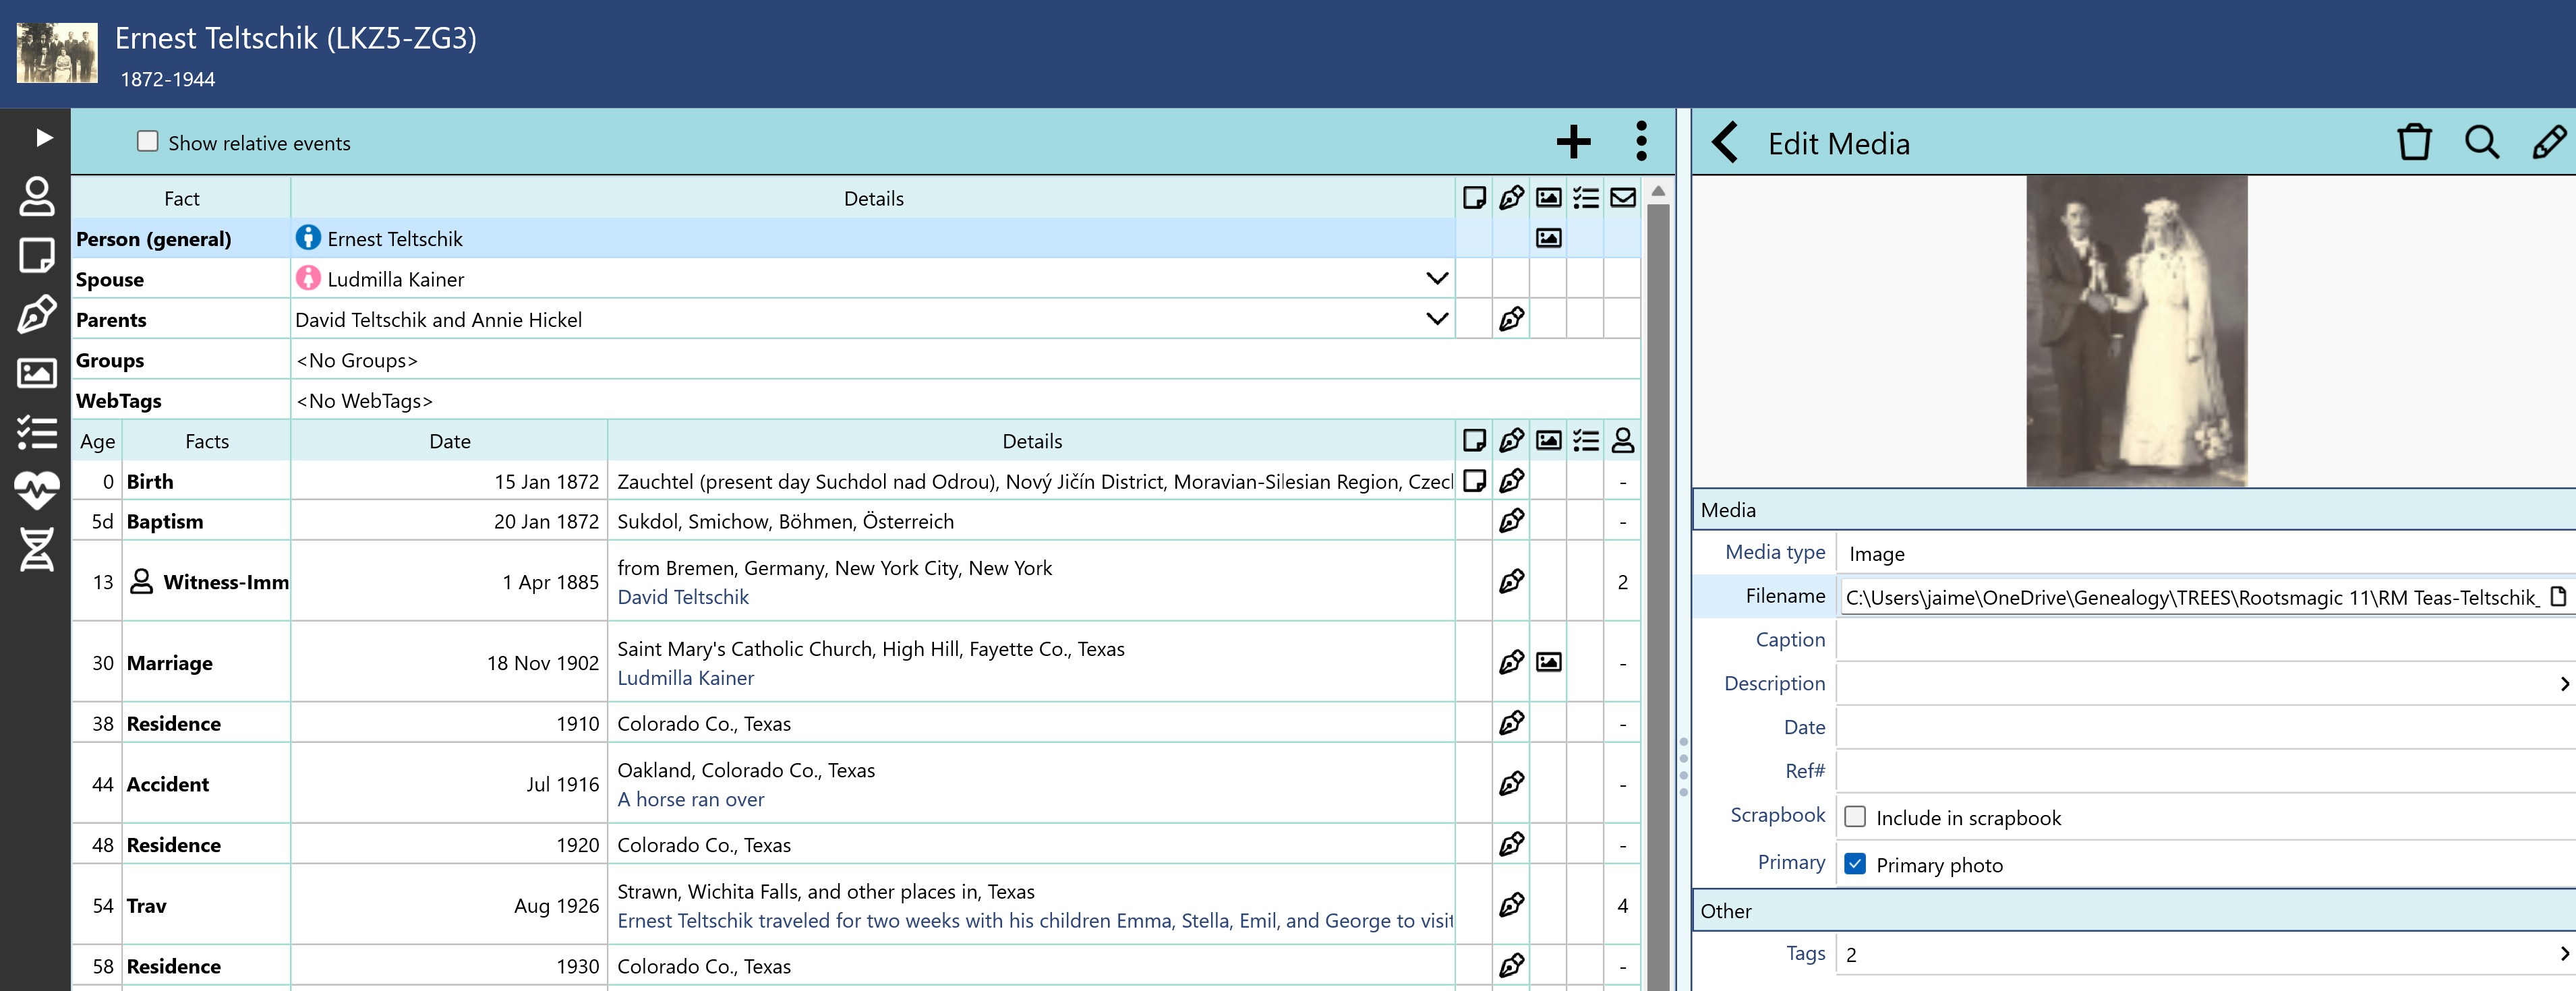2576x991 pixels.
Task: Open the three-dot options menu
Action: coord(1641,142)
